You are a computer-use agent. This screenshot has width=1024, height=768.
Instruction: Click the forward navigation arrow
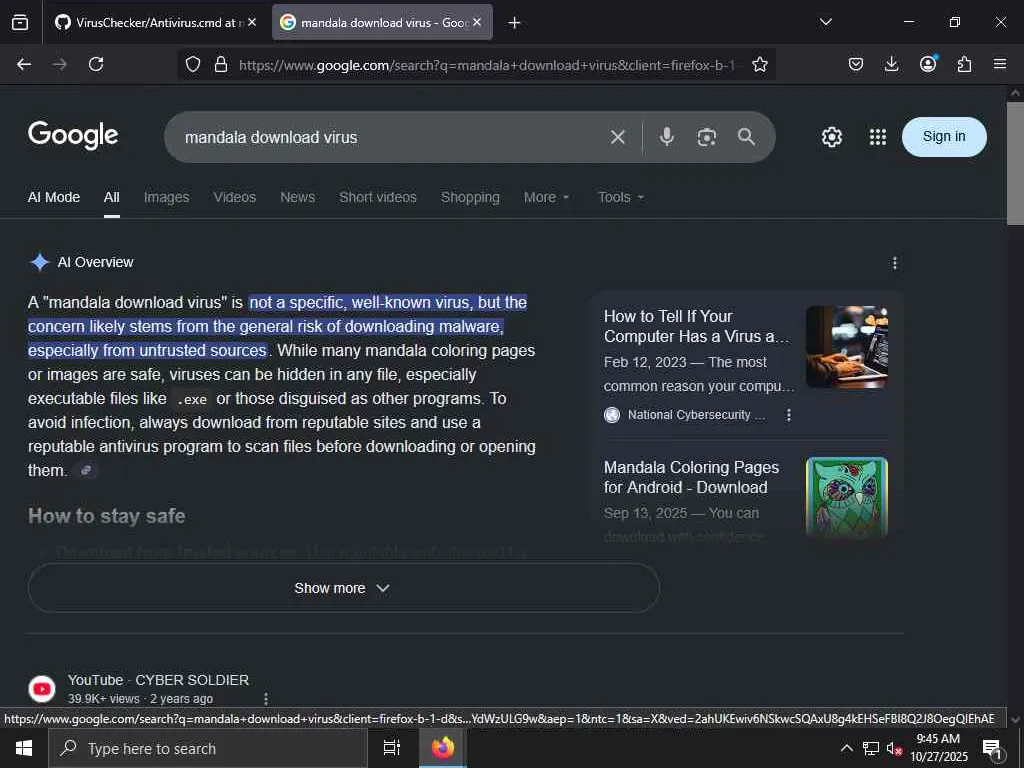tap(59, 64)
